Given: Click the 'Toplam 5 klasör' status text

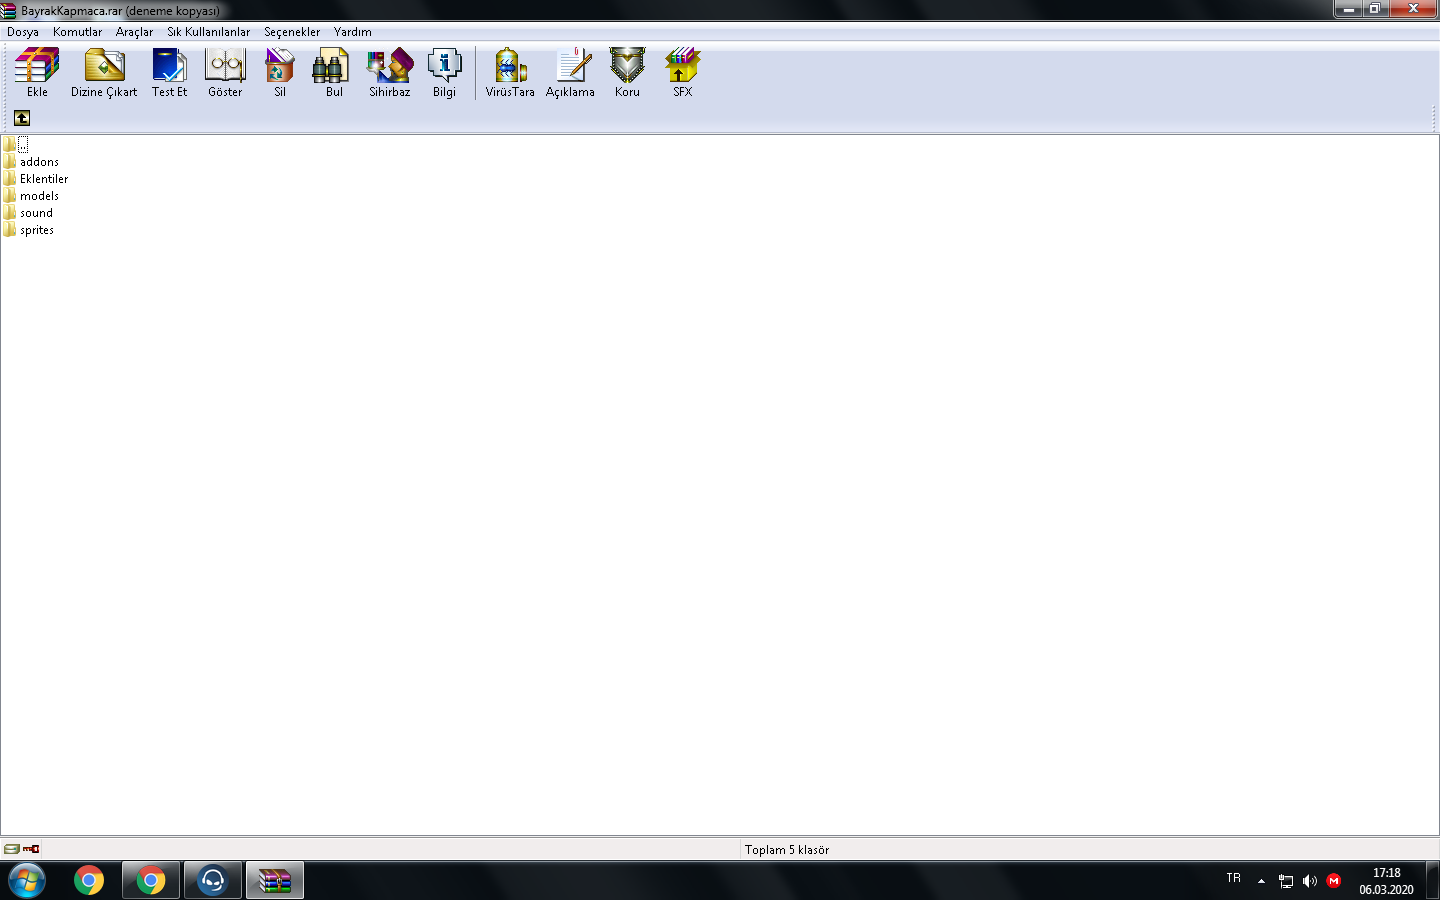Looking at the screenshot, I should pyautogui.click(x=787, y=850).
